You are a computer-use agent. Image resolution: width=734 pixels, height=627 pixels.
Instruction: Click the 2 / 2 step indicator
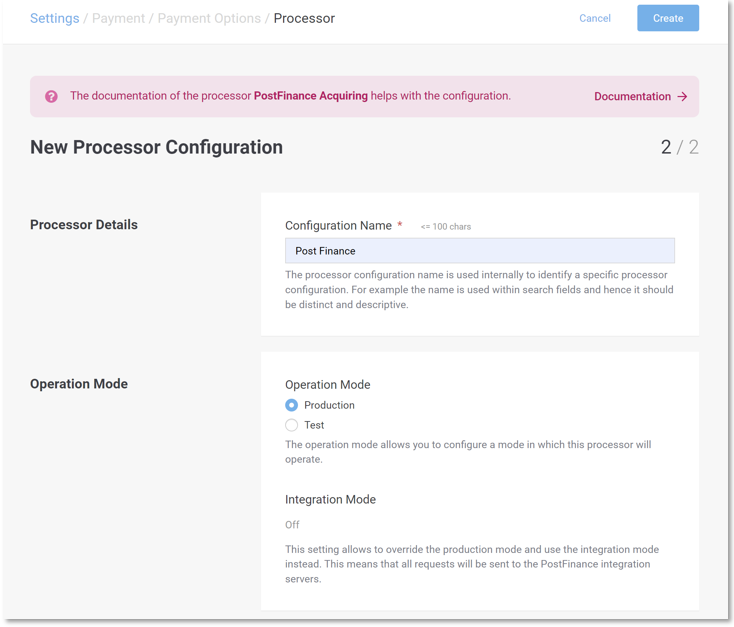tap(679, 147)
